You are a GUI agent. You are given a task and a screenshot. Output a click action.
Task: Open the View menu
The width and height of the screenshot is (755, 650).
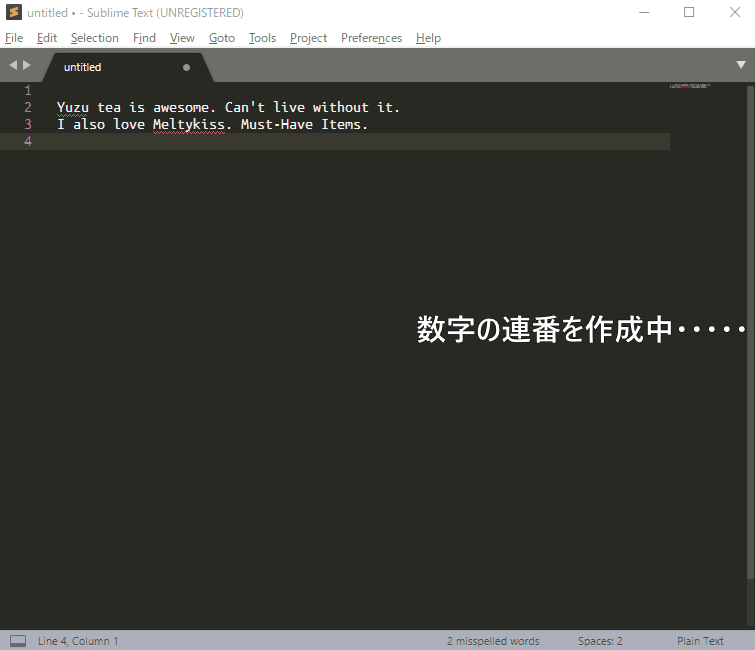coord(182,38)
